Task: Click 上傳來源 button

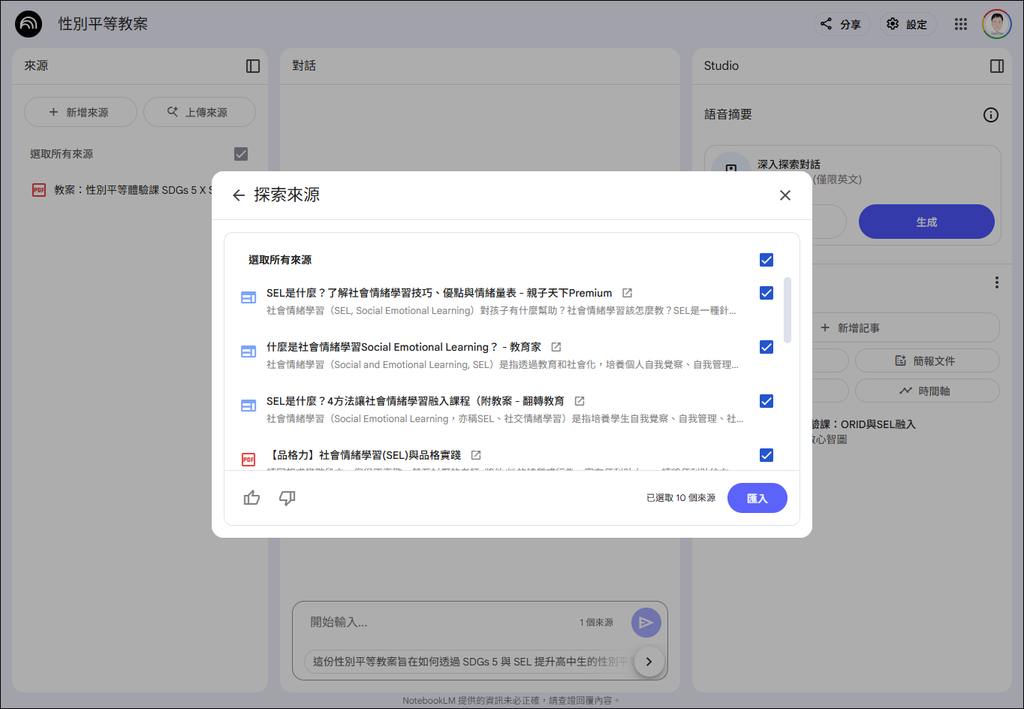Action: coord(199,112)
